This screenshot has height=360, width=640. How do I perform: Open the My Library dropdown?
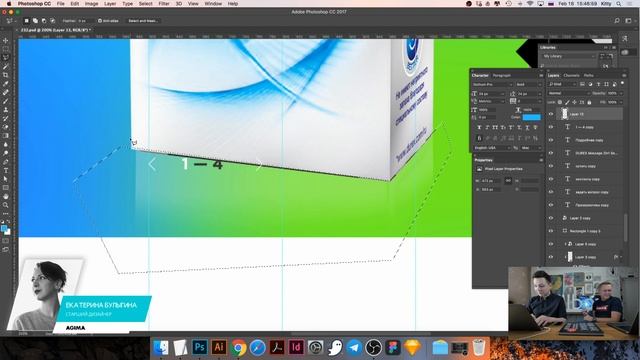568,56
